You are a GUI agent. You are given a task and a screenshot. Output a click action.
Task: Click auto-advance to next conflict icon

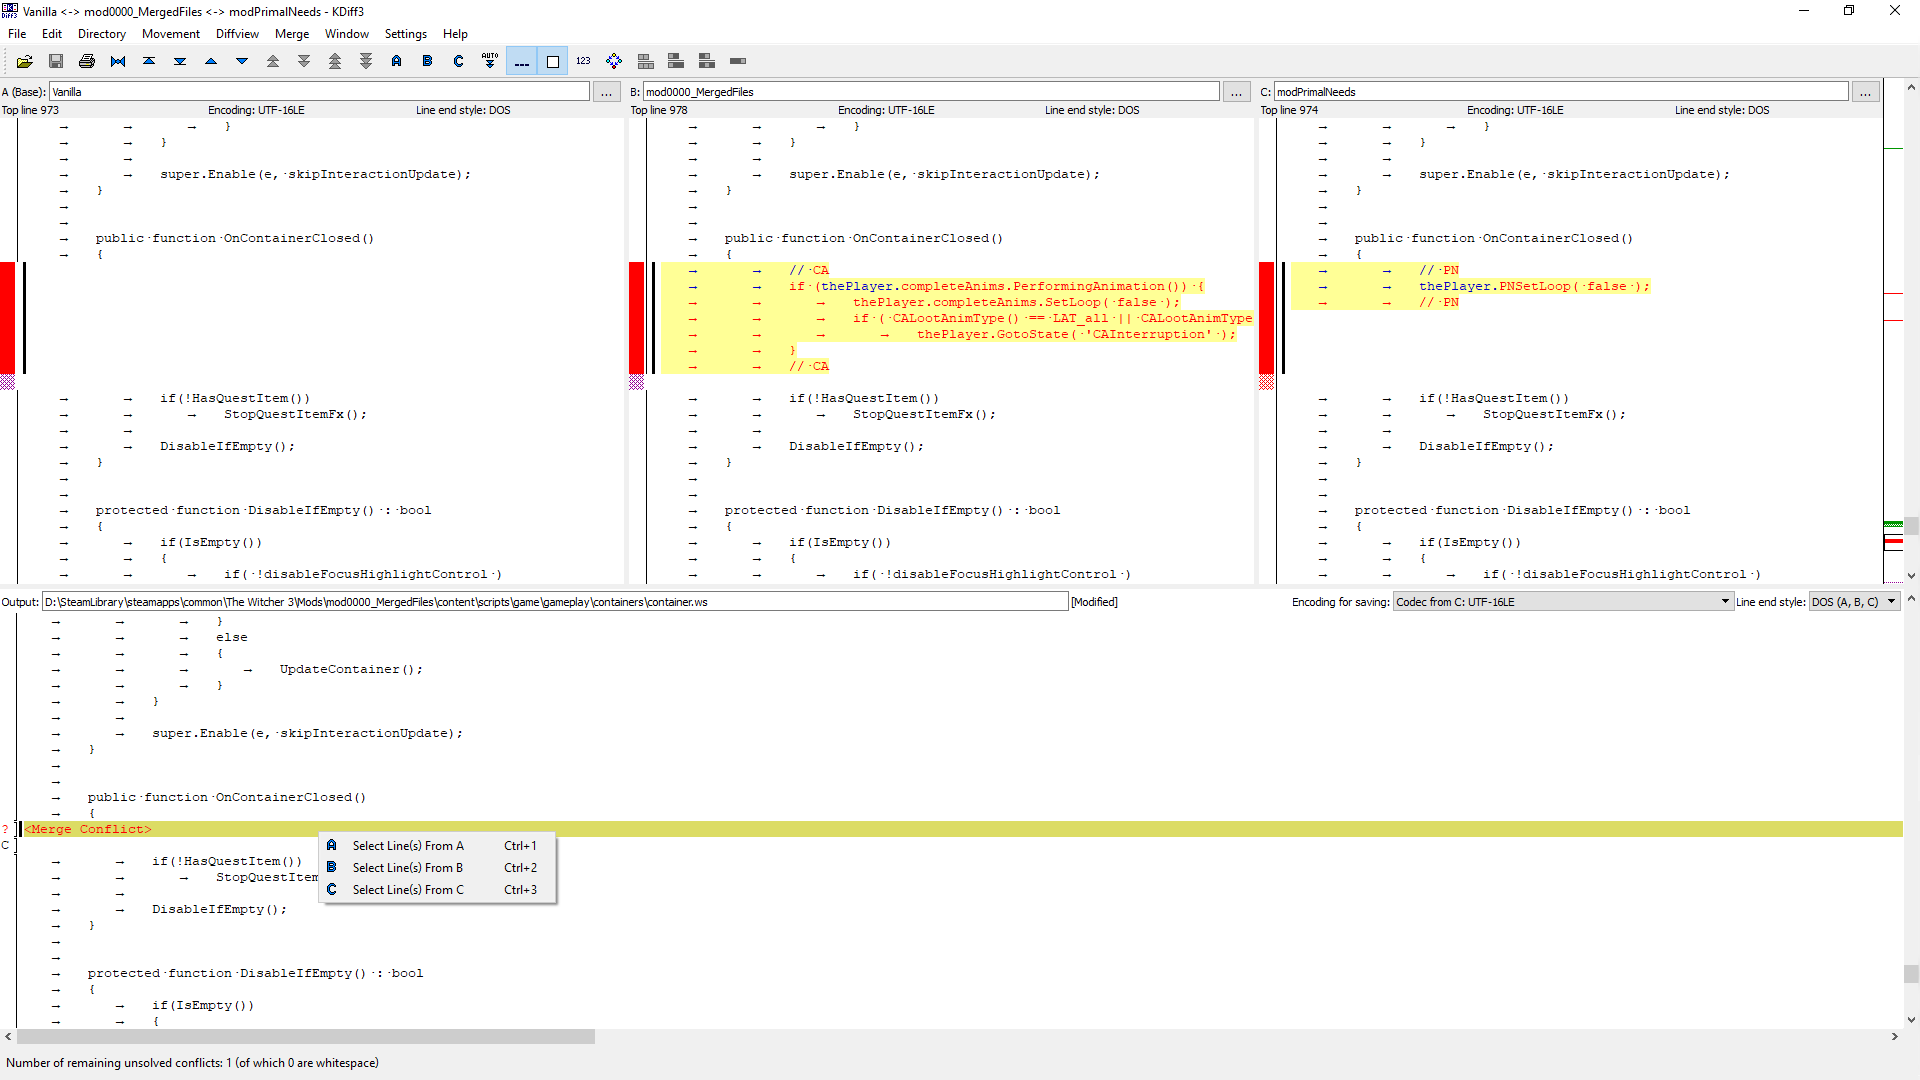490,62
